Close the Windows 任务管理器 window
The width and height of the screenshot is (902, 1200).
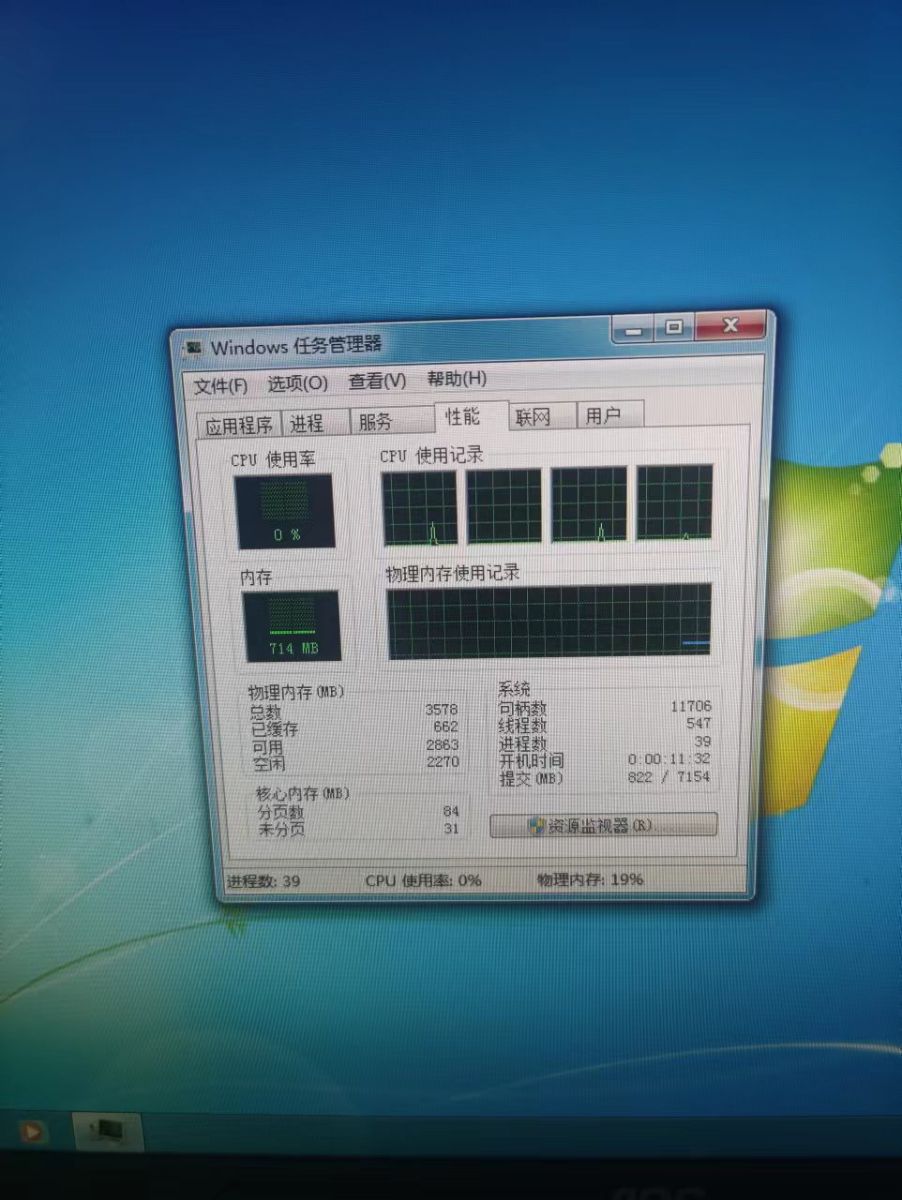pos(729,326)
